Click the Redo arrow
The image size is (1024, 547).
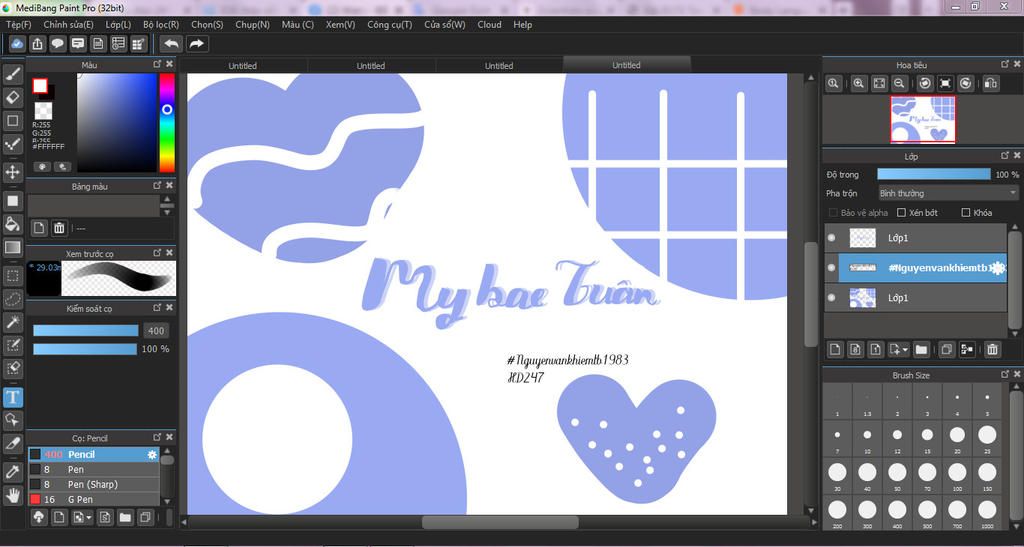196,44
